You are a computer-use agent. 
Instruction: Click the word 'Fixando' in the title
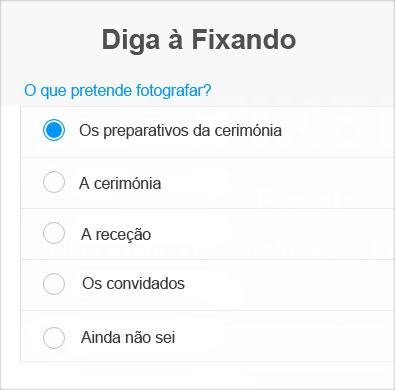tap(244, 40)
